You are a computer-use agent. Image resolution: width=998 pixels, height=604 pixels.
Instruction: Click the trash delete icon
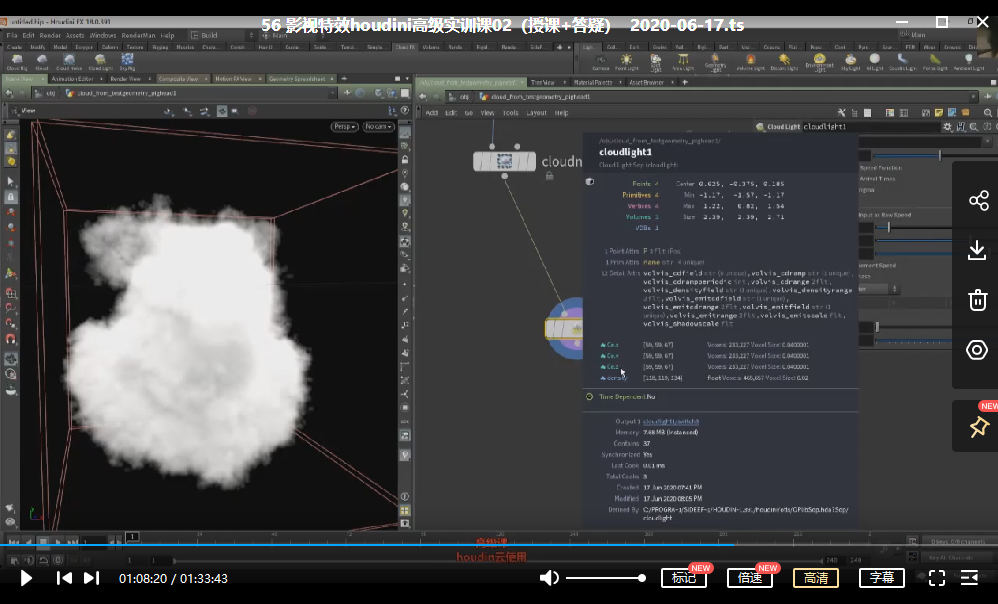point(977,300)
